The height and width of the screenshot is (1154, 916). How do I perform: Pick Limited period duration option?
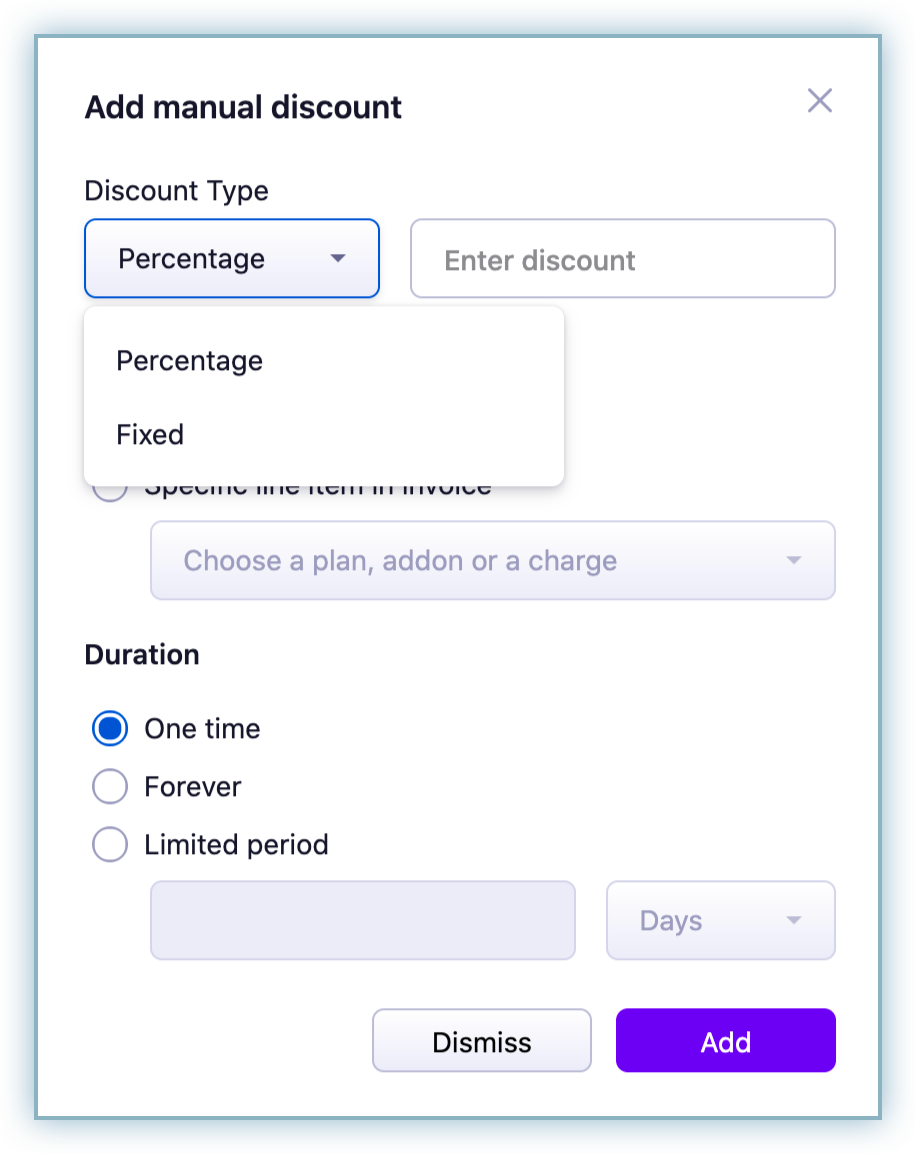[110, 844]
